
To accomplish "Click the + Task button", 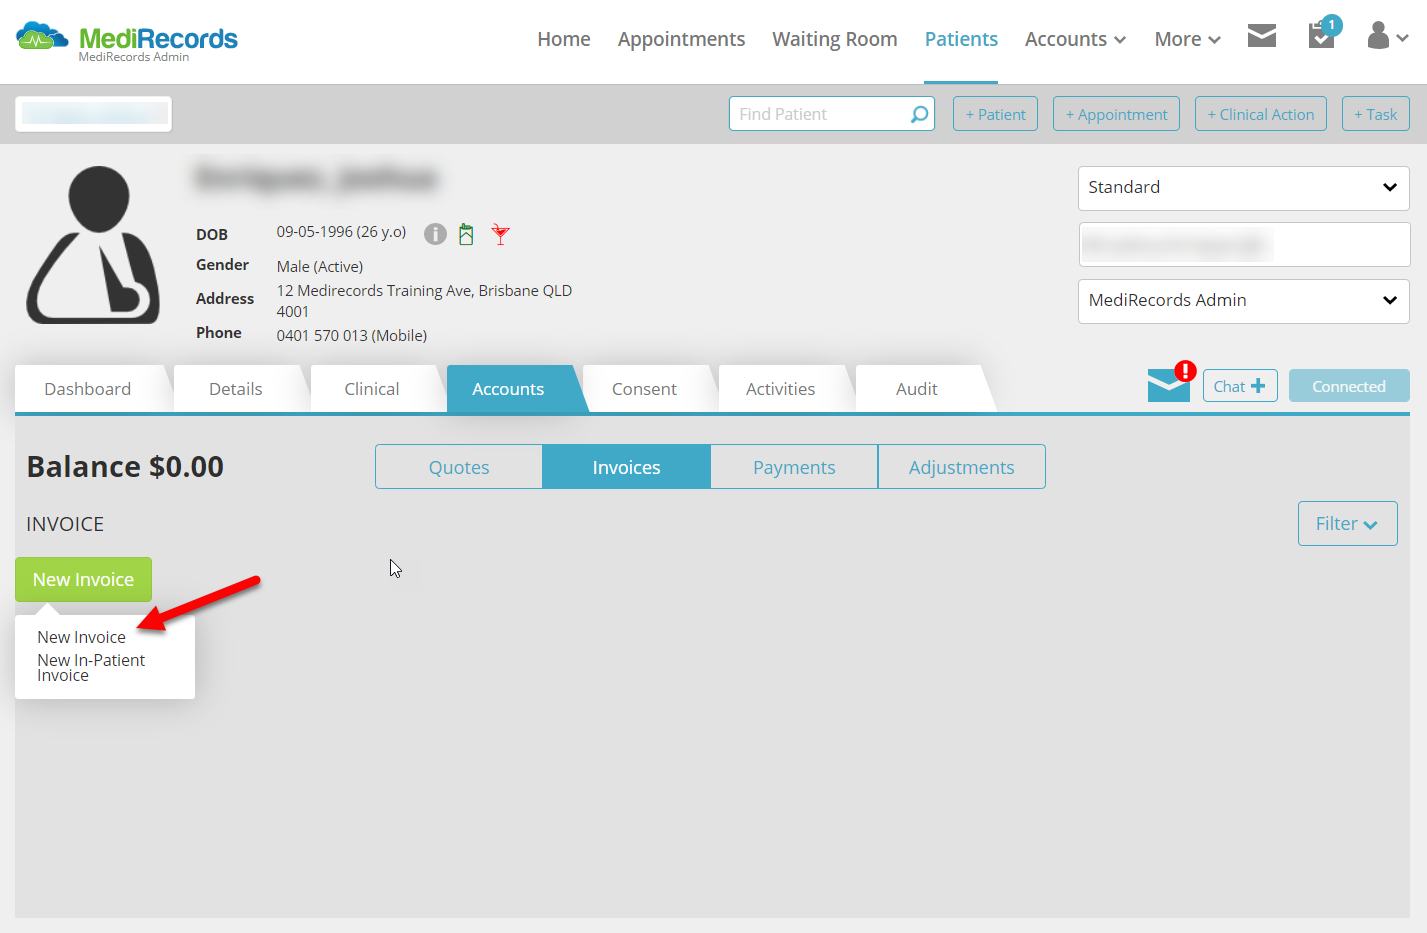I will pyautogui.click(x=1376, y=114).
